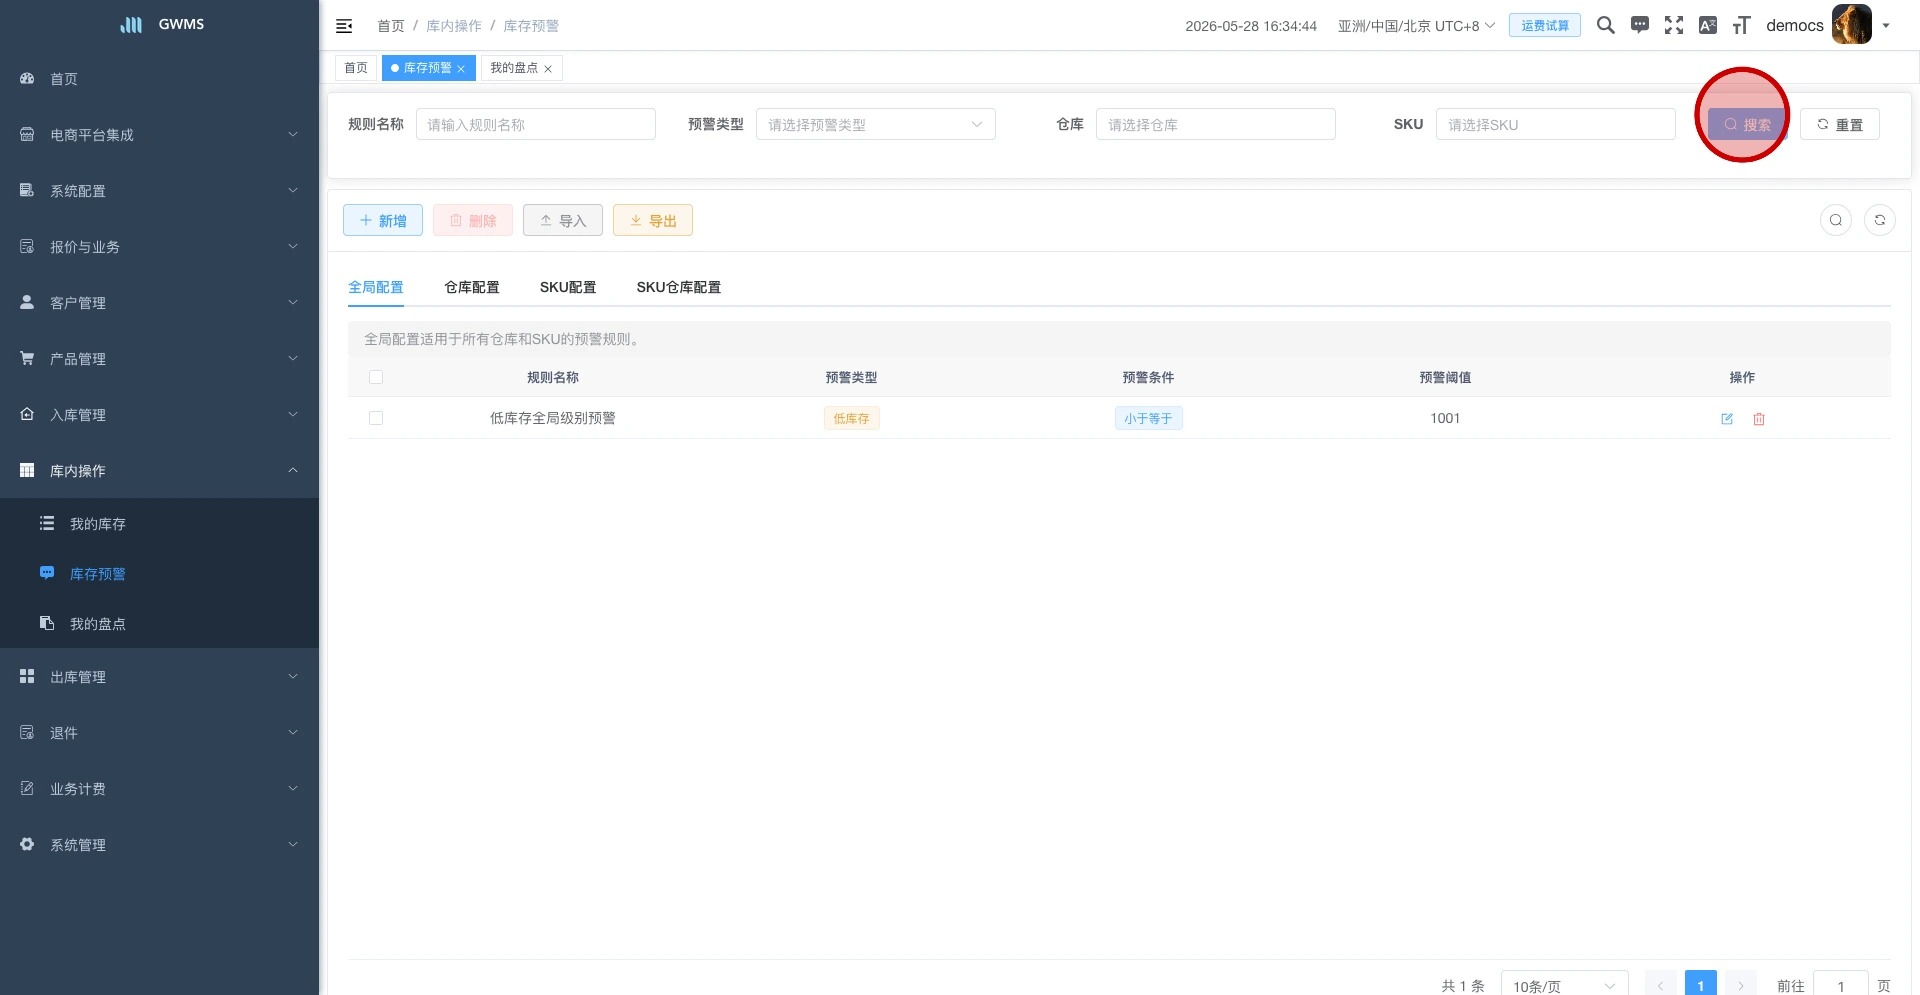Screen dimensions: 1920x995
Task: Refresh table with round refresh icon
Action: pos(1880,220)
